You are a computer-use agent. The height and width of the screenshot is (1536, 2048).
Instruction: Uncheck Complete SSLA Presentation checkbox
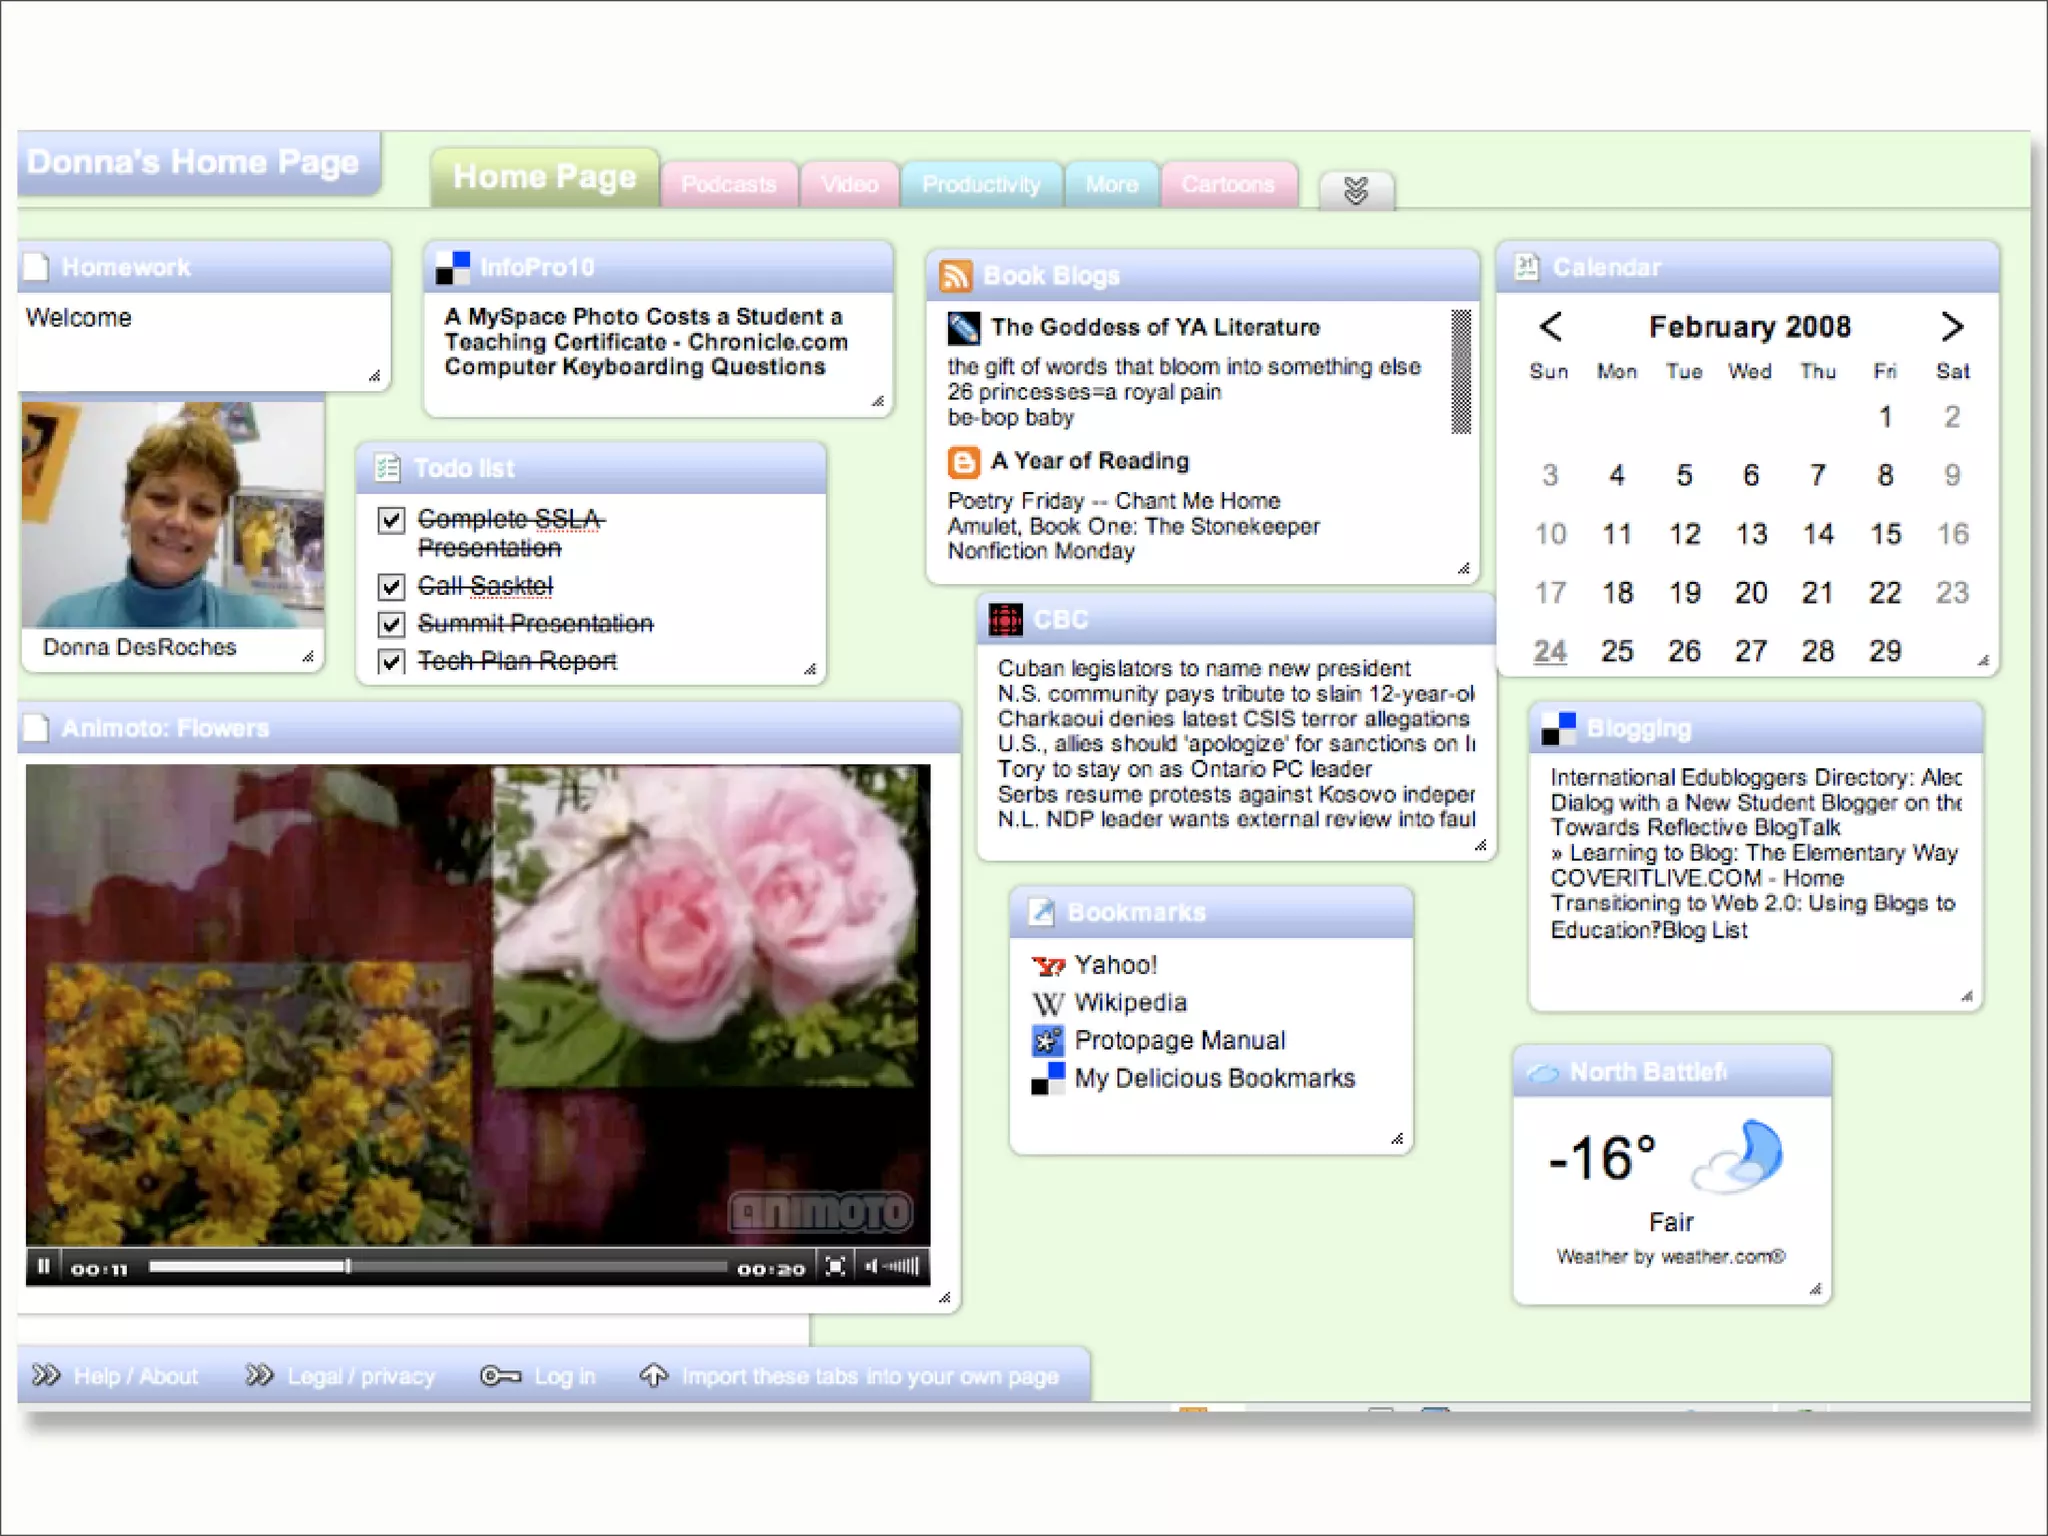point(391,520)
